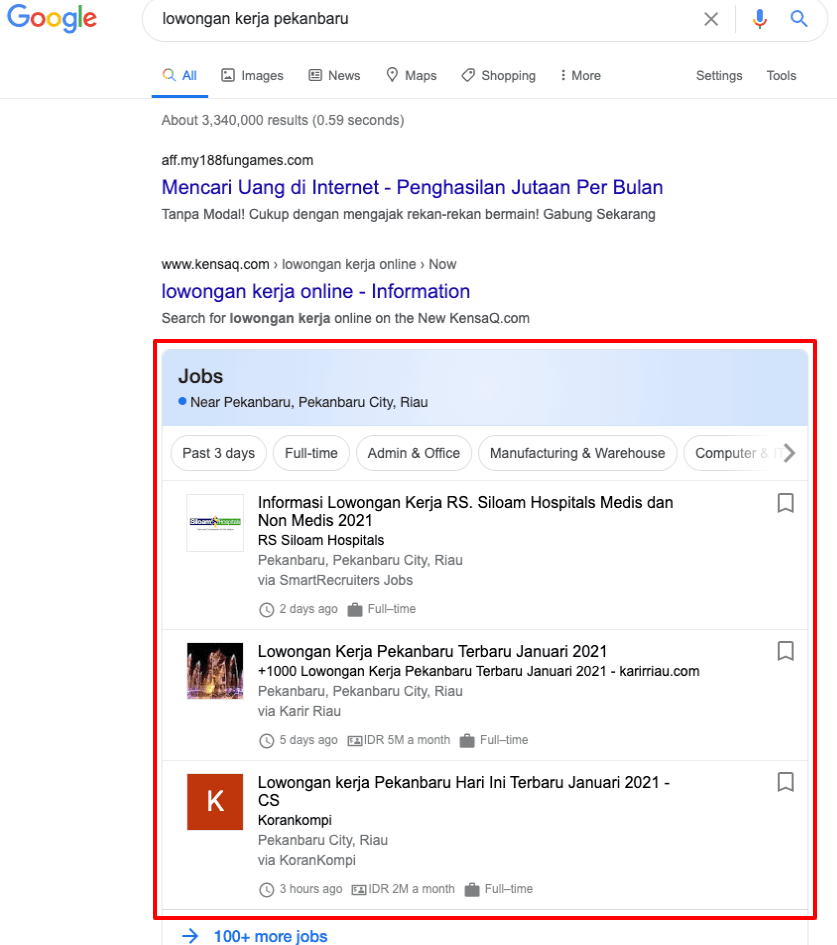This screenshot has height=945, width=837.
Task: Start voice search with microphone icon
Action: (760, 19)
